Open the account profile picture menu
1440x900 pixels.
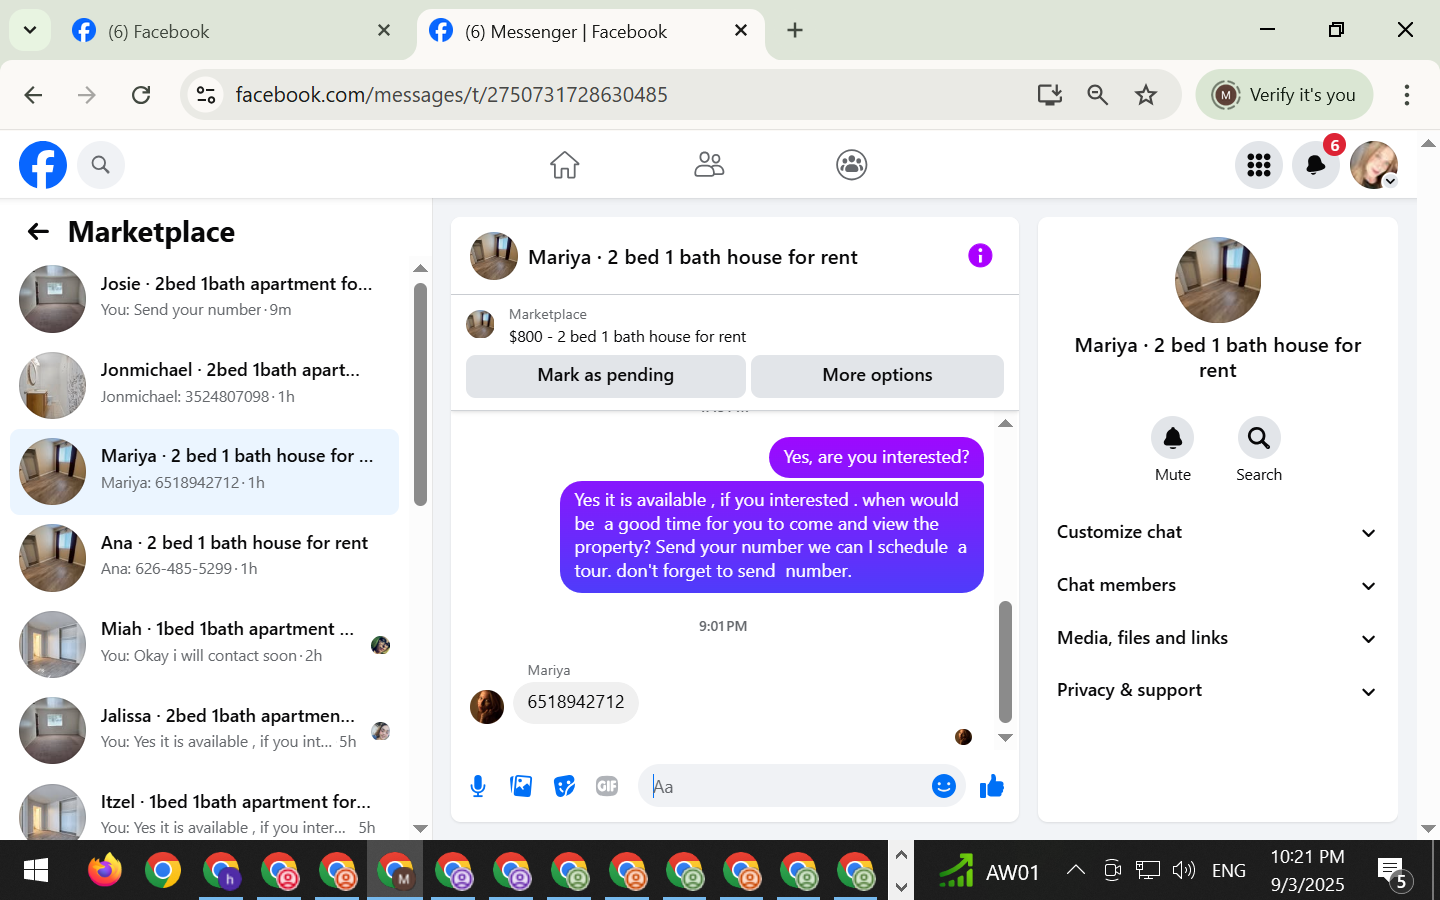click(x=1374, y=165)
